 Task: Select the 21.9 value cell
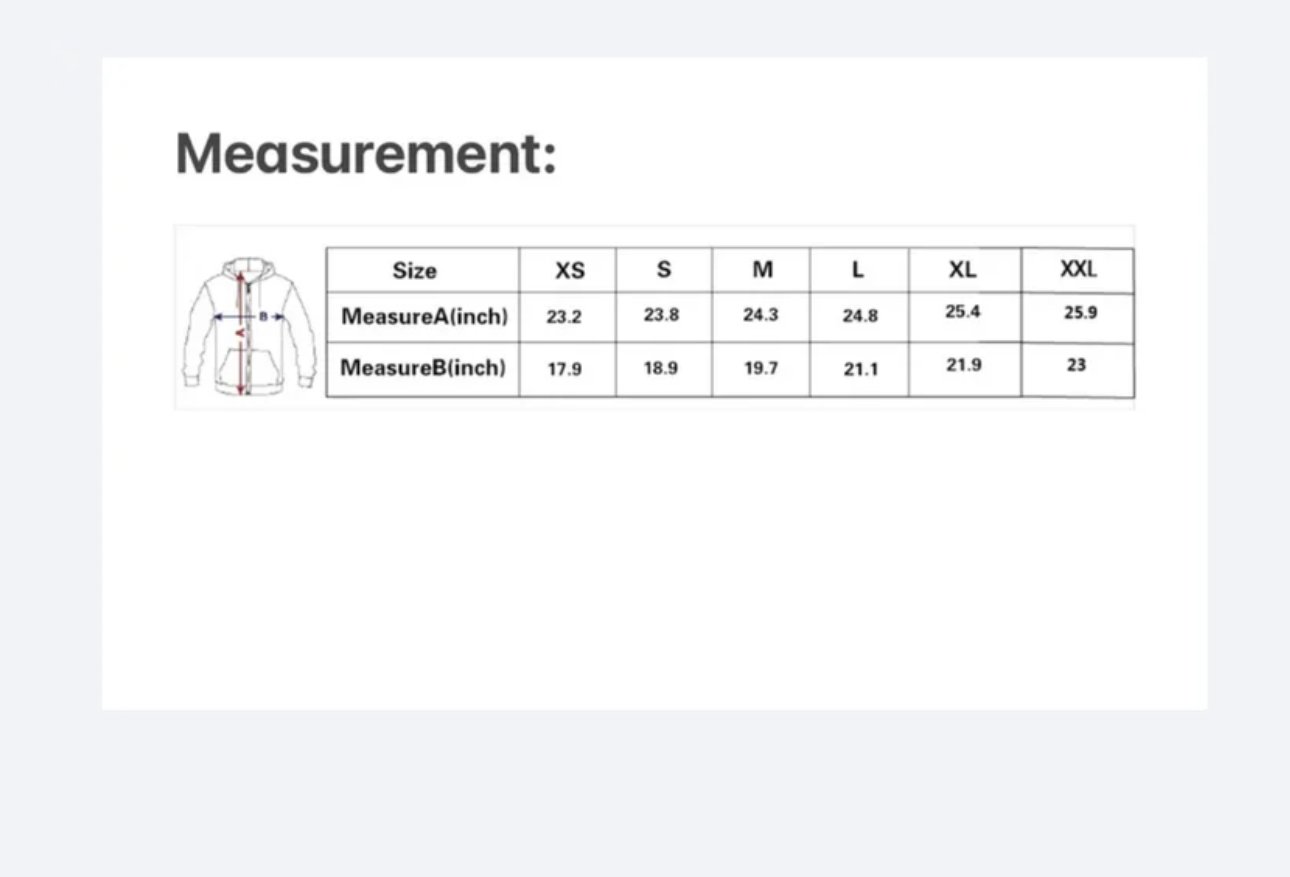click(x=964, y=365)
